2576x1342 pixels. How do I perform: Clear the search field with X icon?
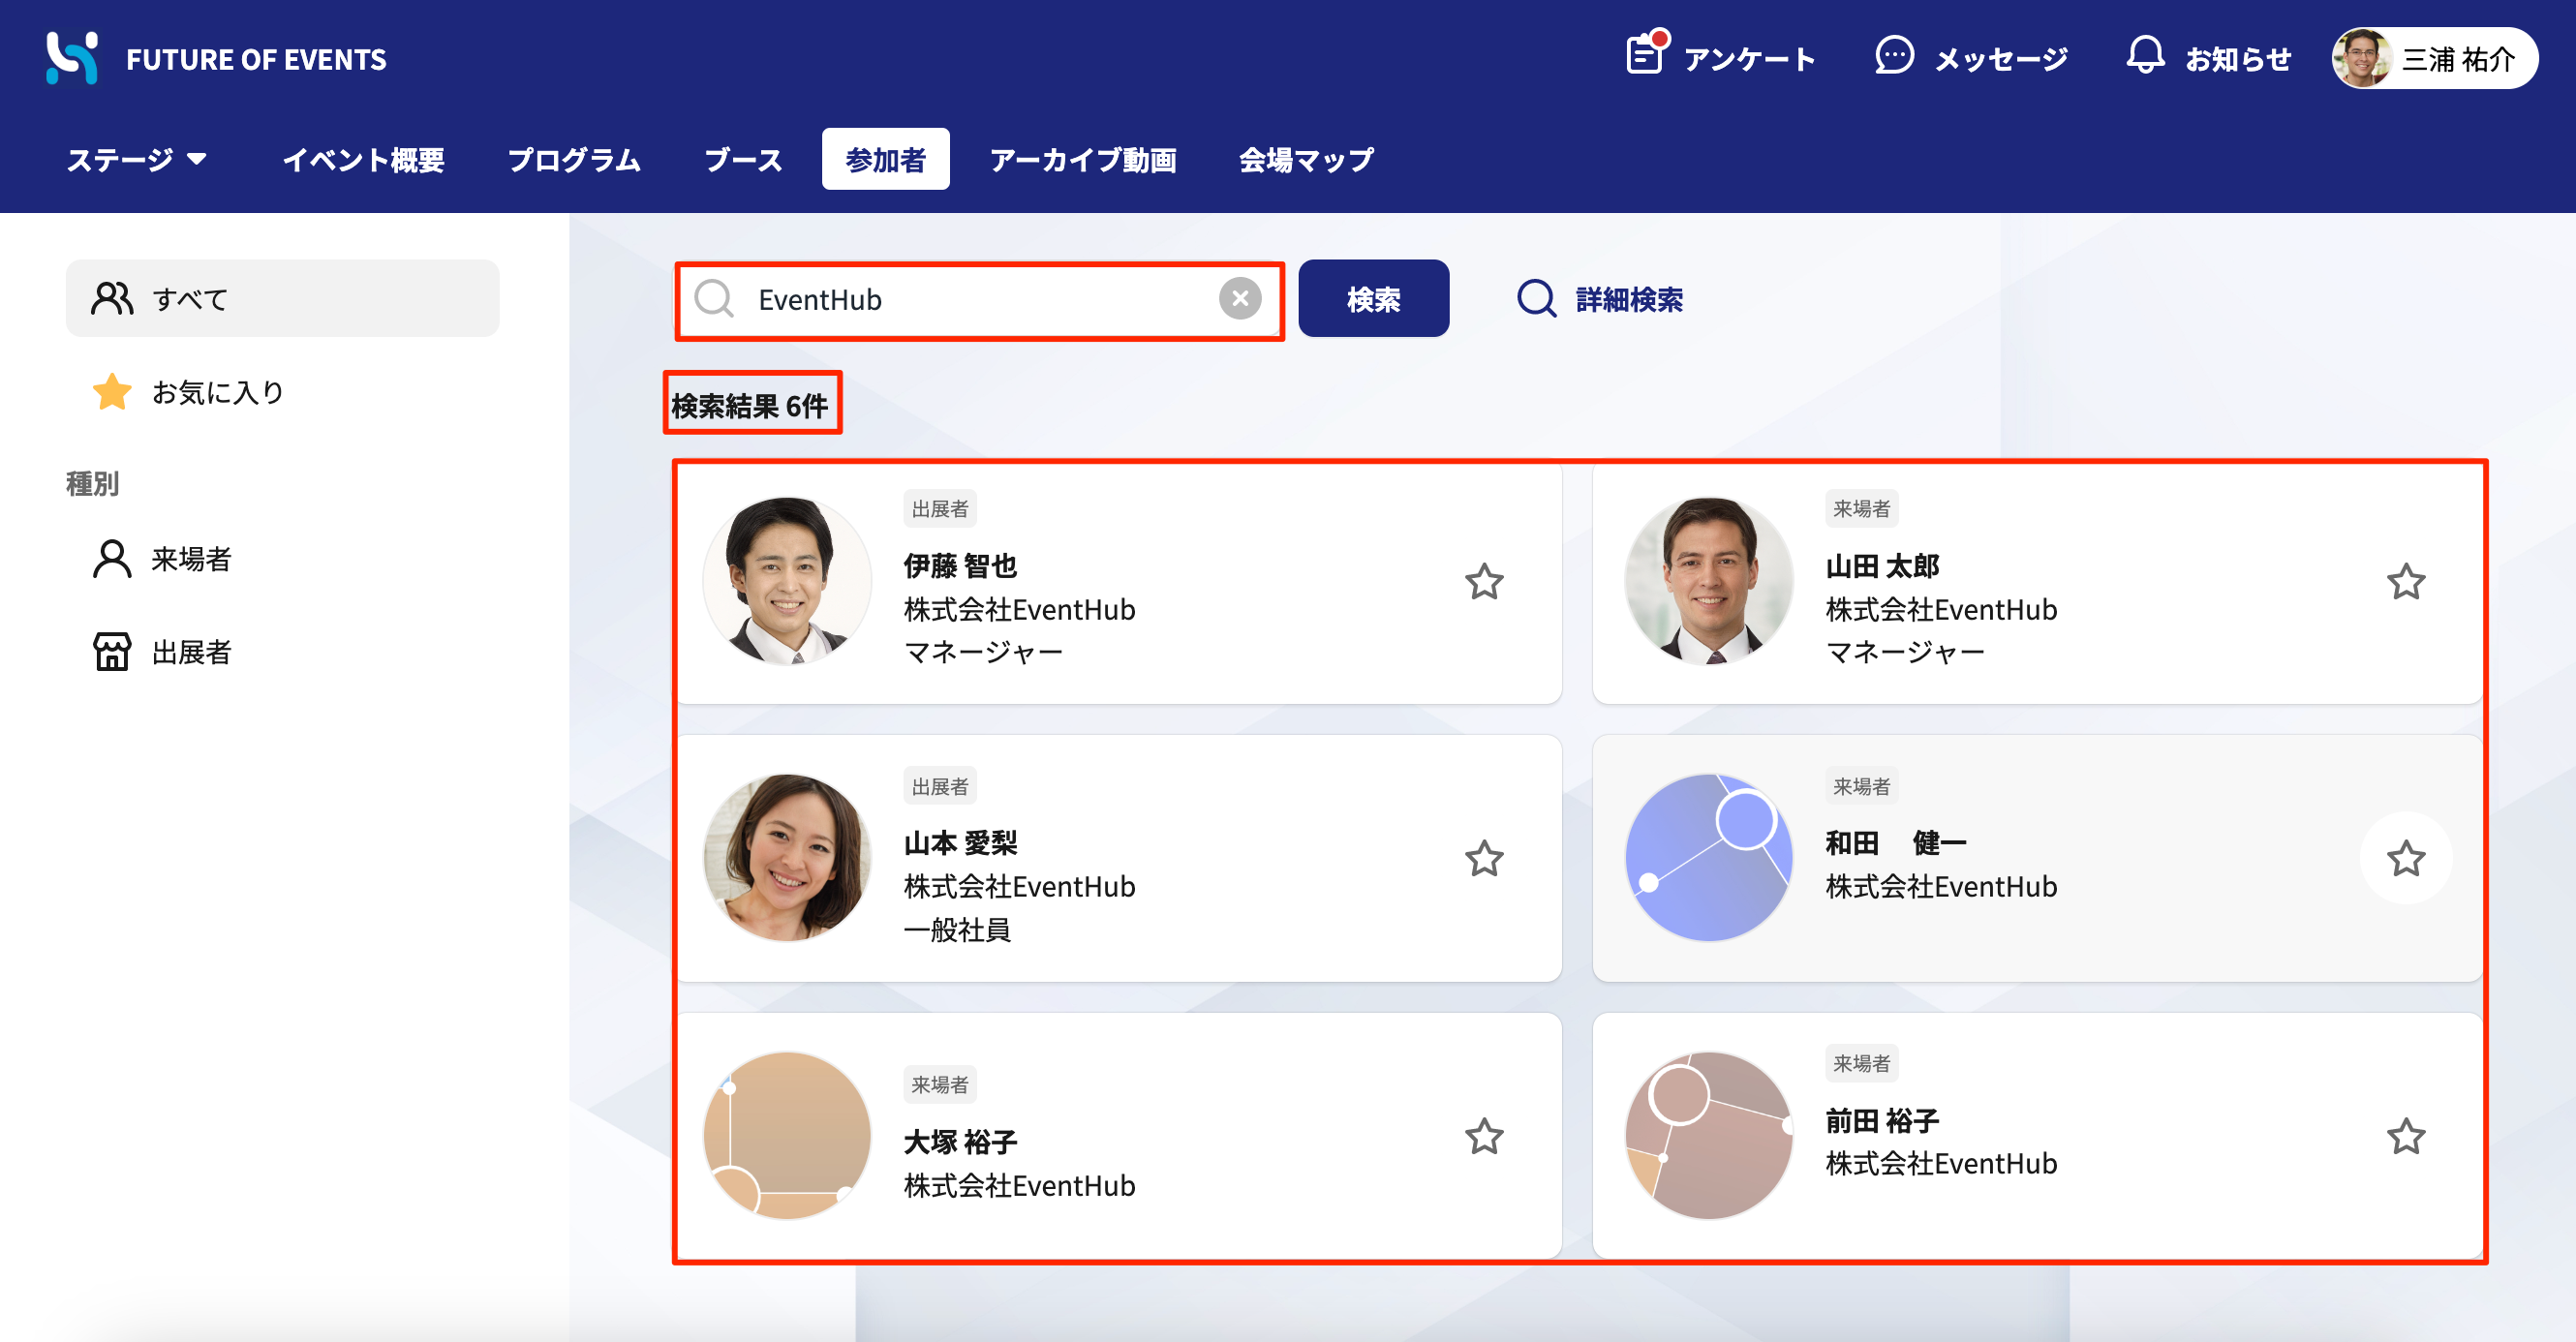[x=1239, y=298]
